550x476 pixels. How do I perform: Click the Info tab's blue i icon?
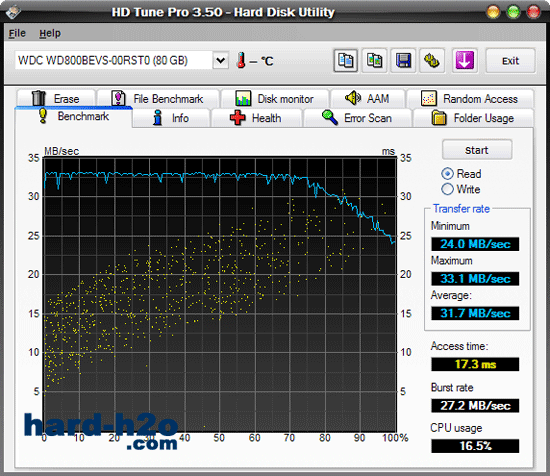point(158,118)
